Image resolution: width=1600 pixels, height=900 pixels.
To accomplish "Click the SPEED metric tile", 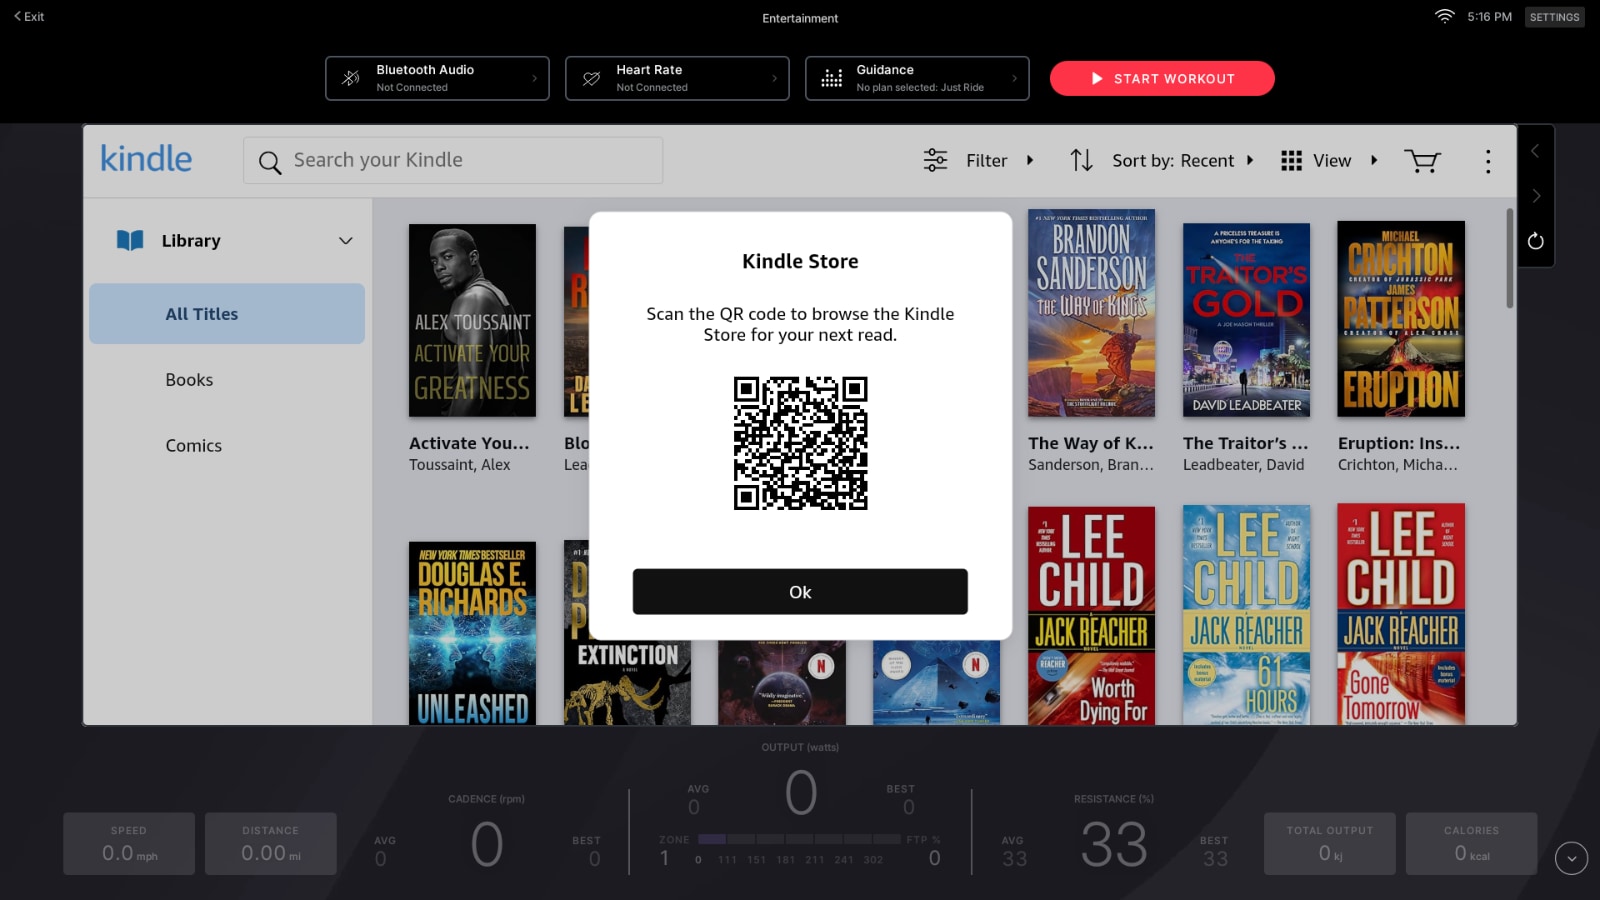I will tap(129, 844).
